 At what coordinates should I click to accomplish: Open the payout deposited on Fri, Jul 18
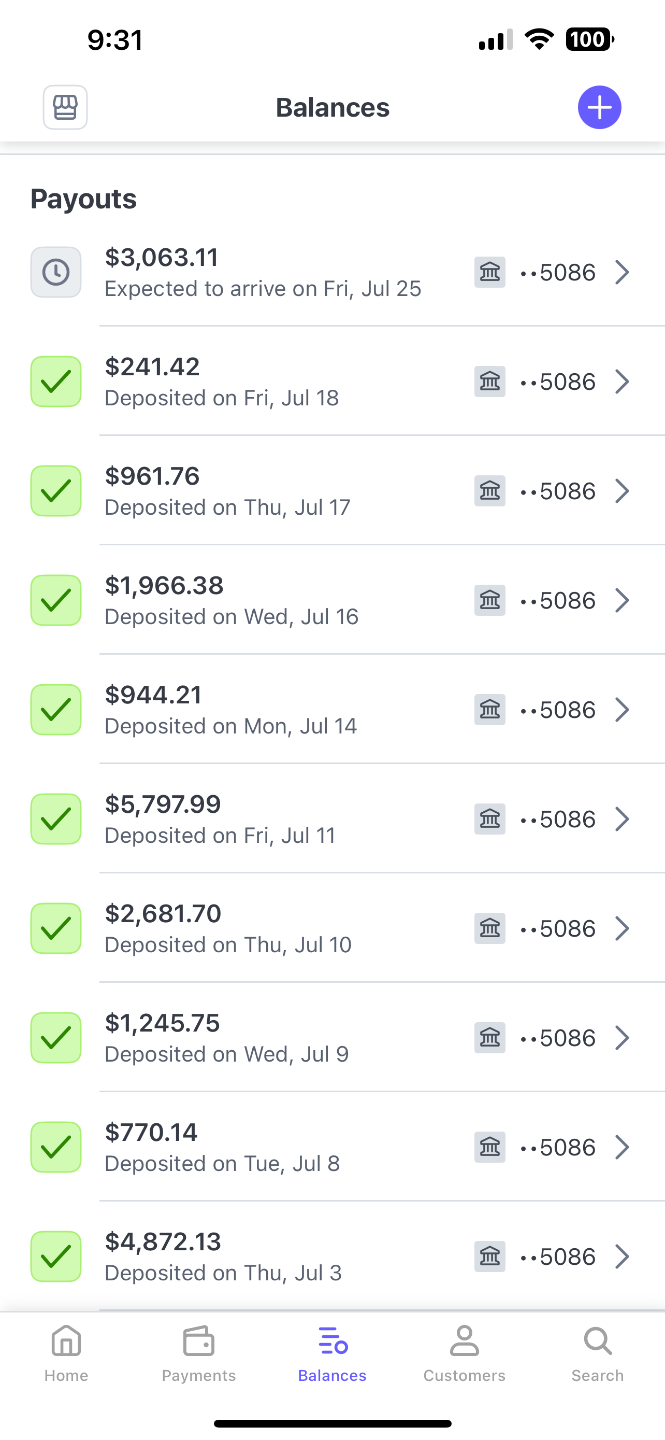coord(222,382)
